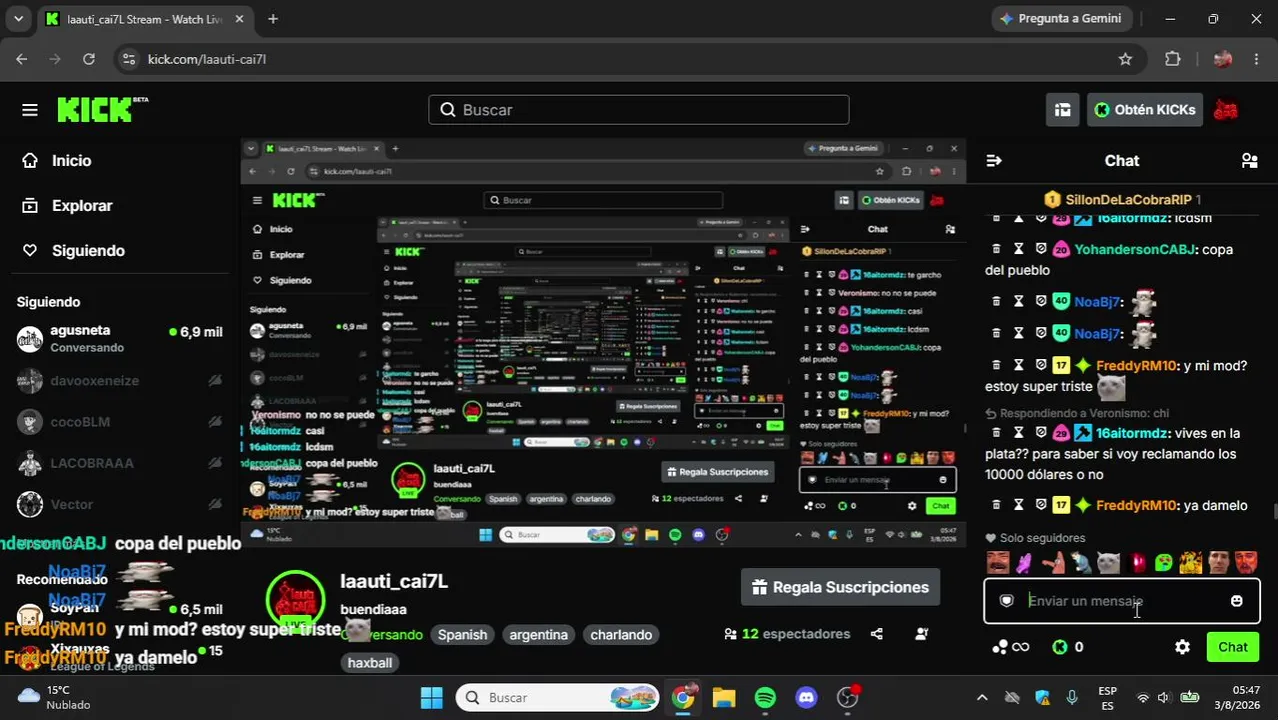Open Discord from the taskbar
The width and height of the screenshot is (1278, 720).
click(x=806, y=698)
